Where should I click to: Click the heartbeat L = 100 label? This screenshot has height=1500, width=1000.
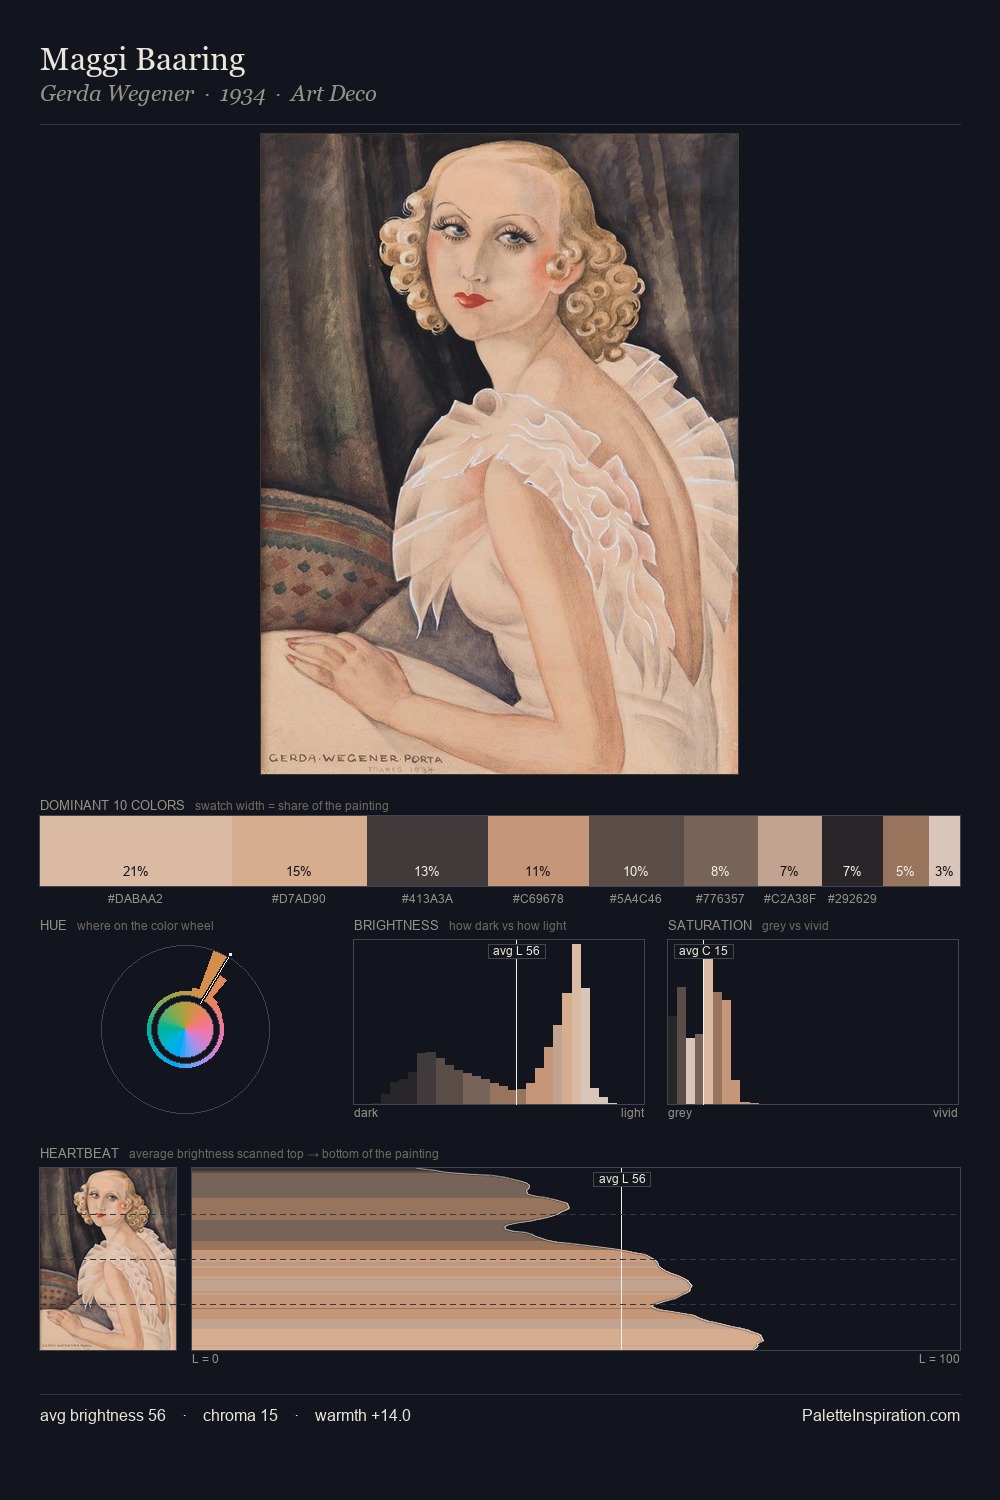(939, 1359)
